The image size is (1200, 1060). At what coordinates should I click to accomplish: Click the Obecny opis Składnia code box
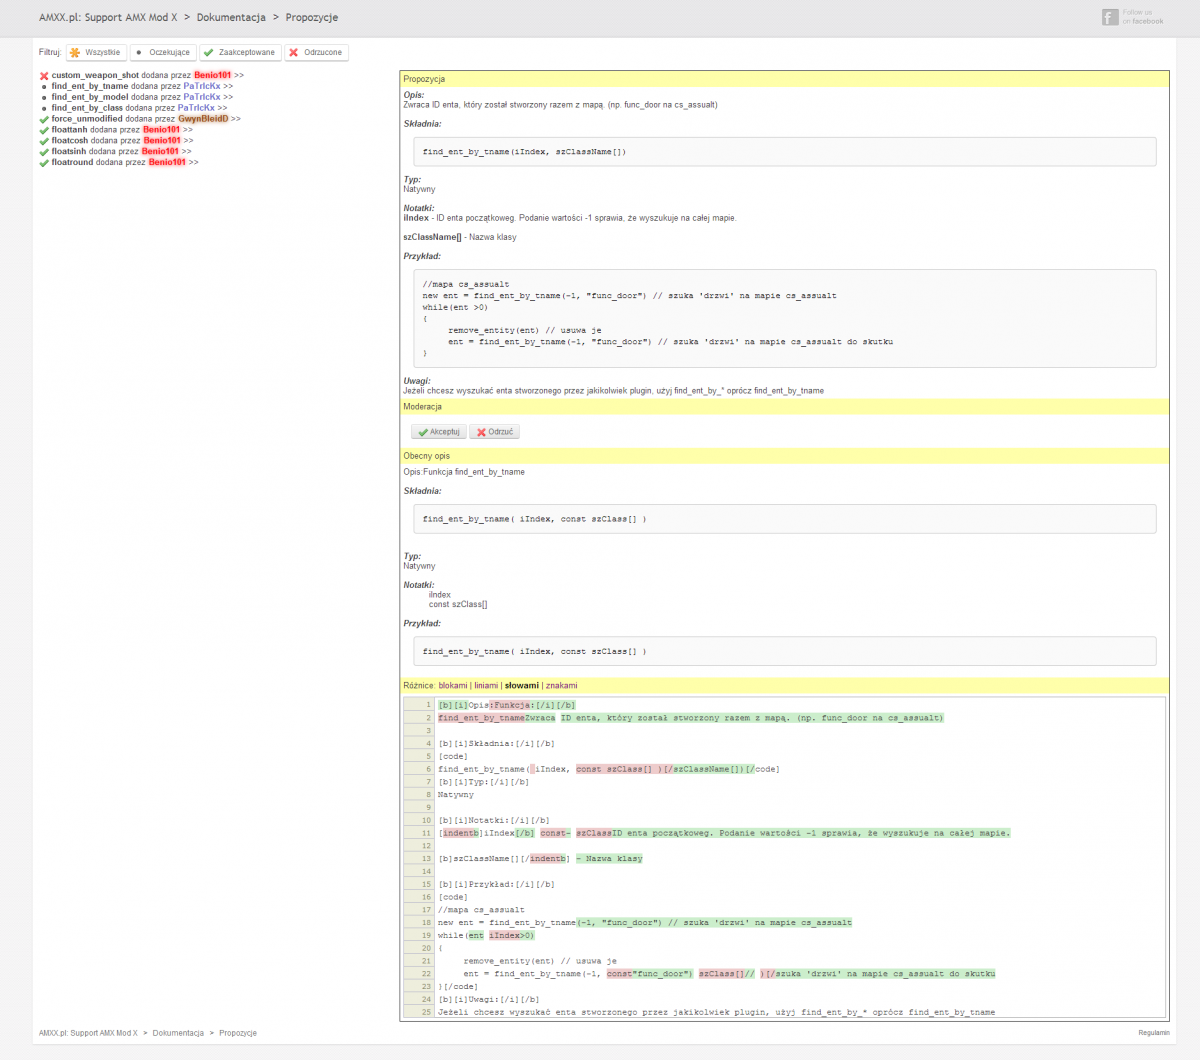[784, 519]
